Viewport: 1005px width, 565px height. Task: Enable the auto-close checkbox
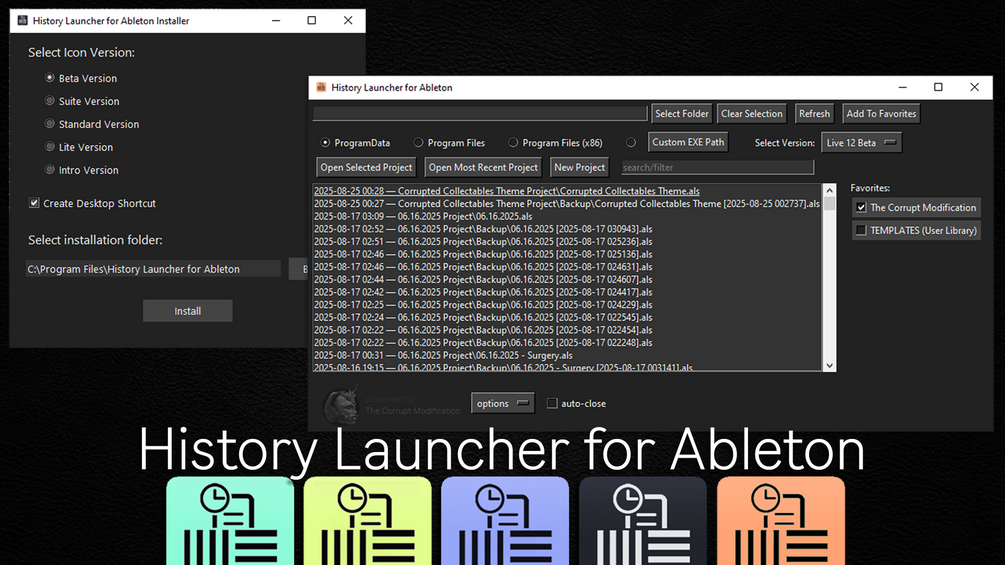tap(552, 403)
